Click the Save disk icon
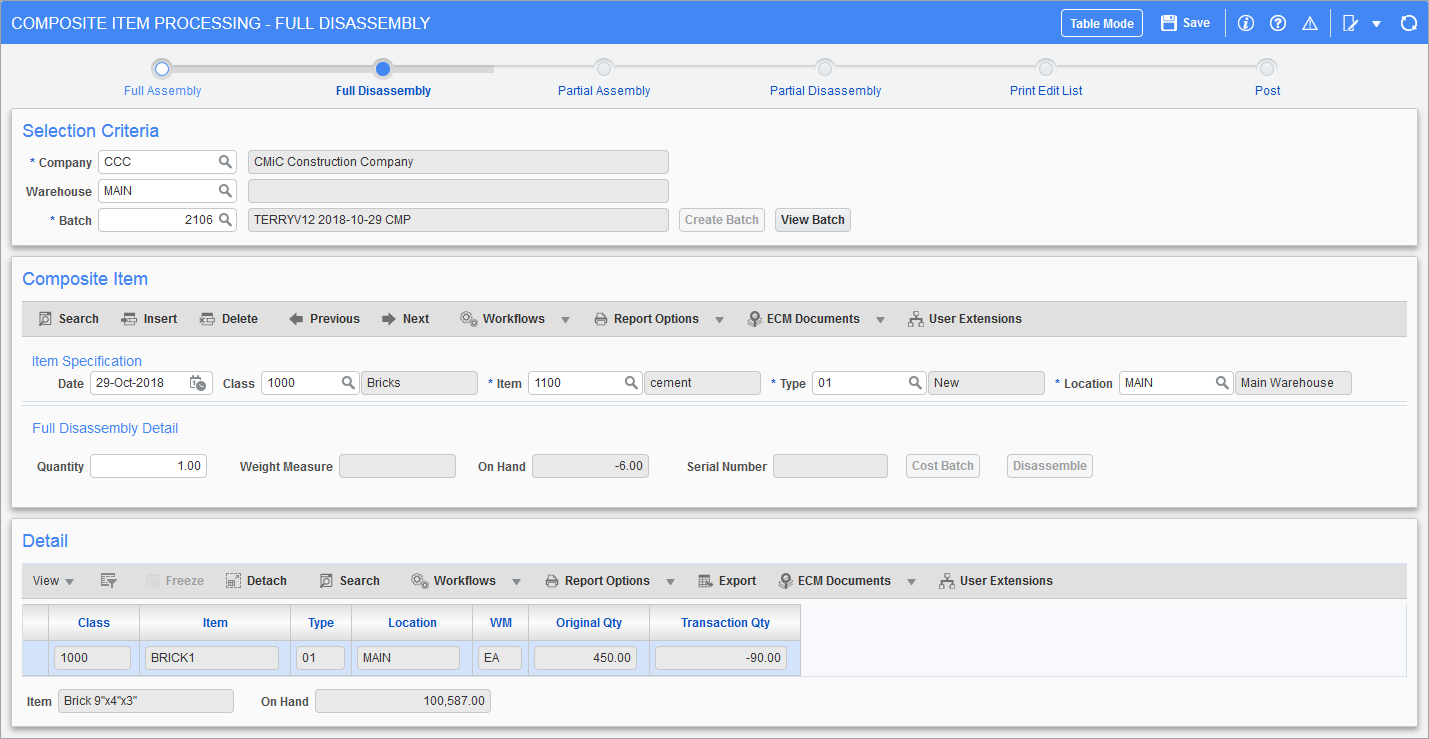1429x739 pixels. tap(1168, 23)
